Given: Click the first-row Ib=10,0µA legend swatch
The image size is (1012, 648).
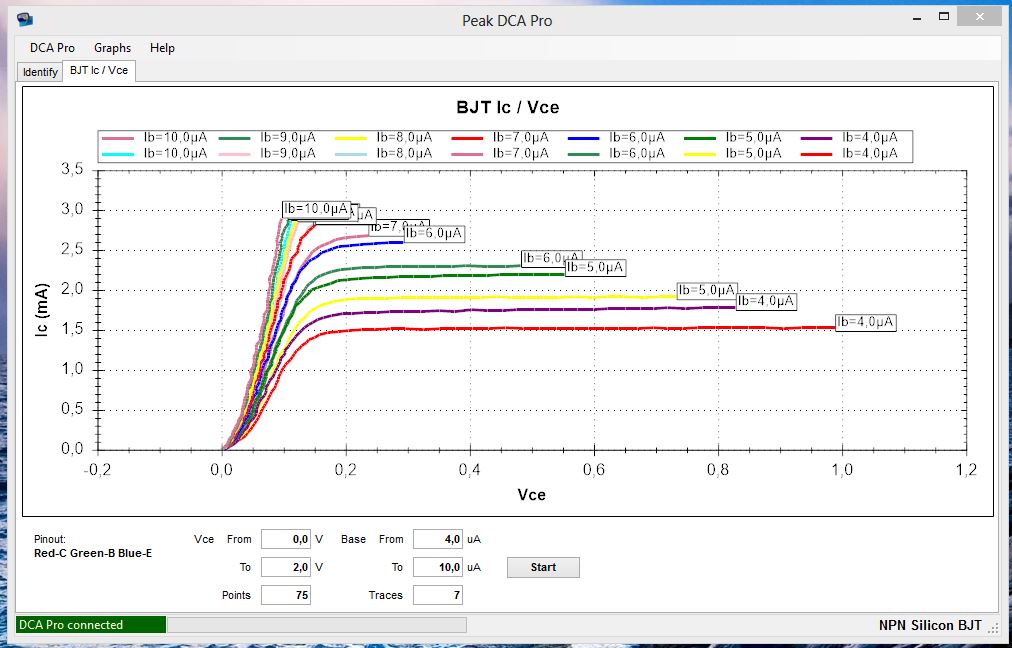Looking at the screenshot, I should tap(117, 137).
